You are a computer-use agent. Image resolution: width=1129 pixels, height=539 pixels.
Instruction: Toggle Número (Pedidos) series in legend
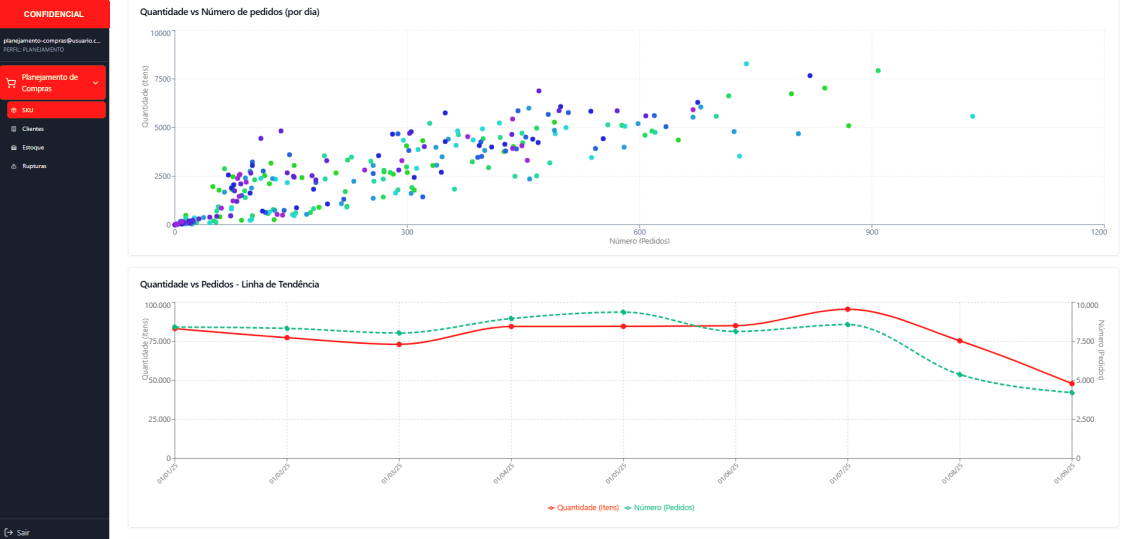pos(659,507)
